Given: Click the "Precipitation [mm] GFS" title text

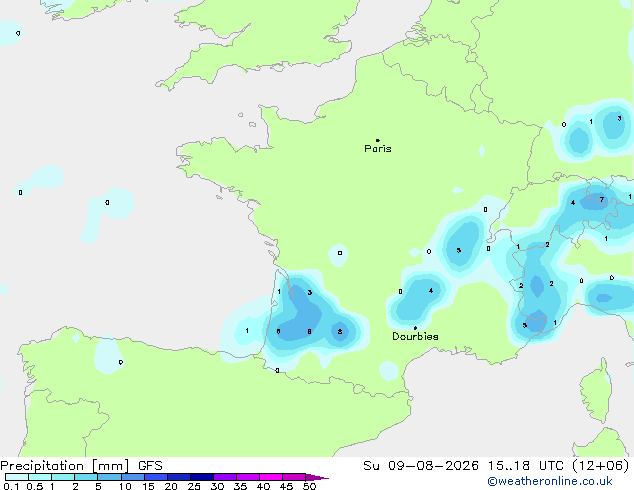Looking at the screenshot, I should tap(81, 466).
